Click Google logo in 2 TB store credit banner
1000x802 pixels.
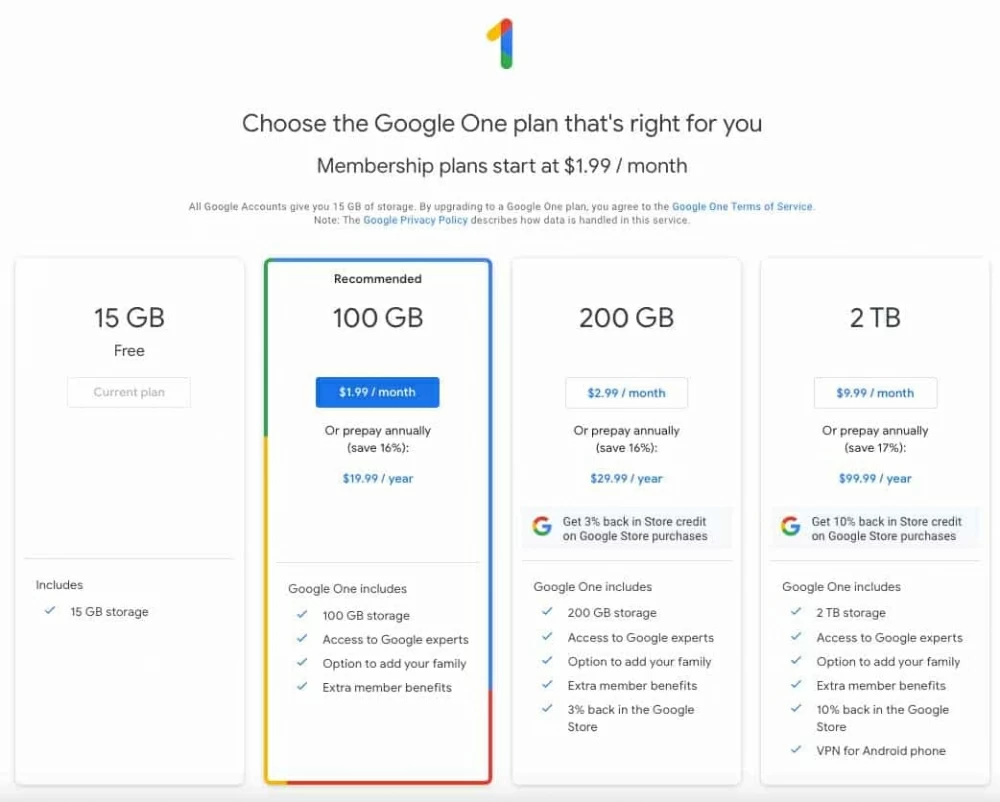click(x=790, y=527)
